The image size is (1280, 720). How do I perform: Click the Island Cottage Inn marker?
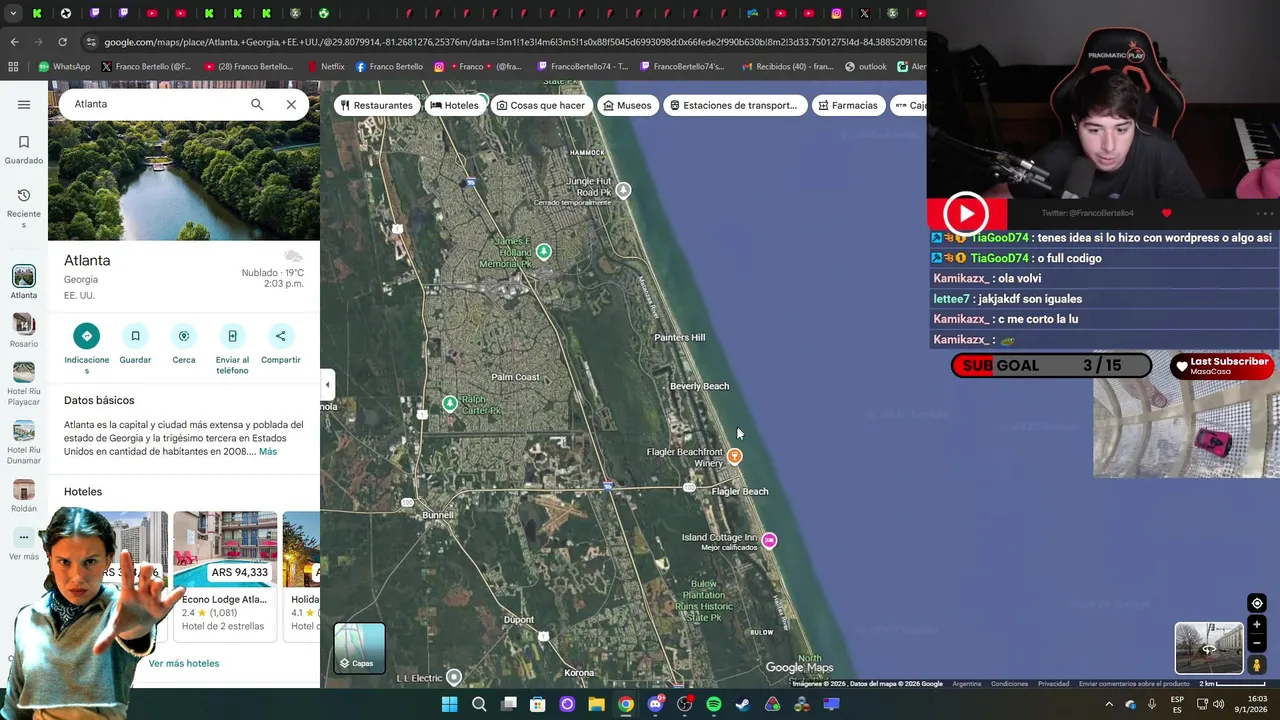[769, 540]
